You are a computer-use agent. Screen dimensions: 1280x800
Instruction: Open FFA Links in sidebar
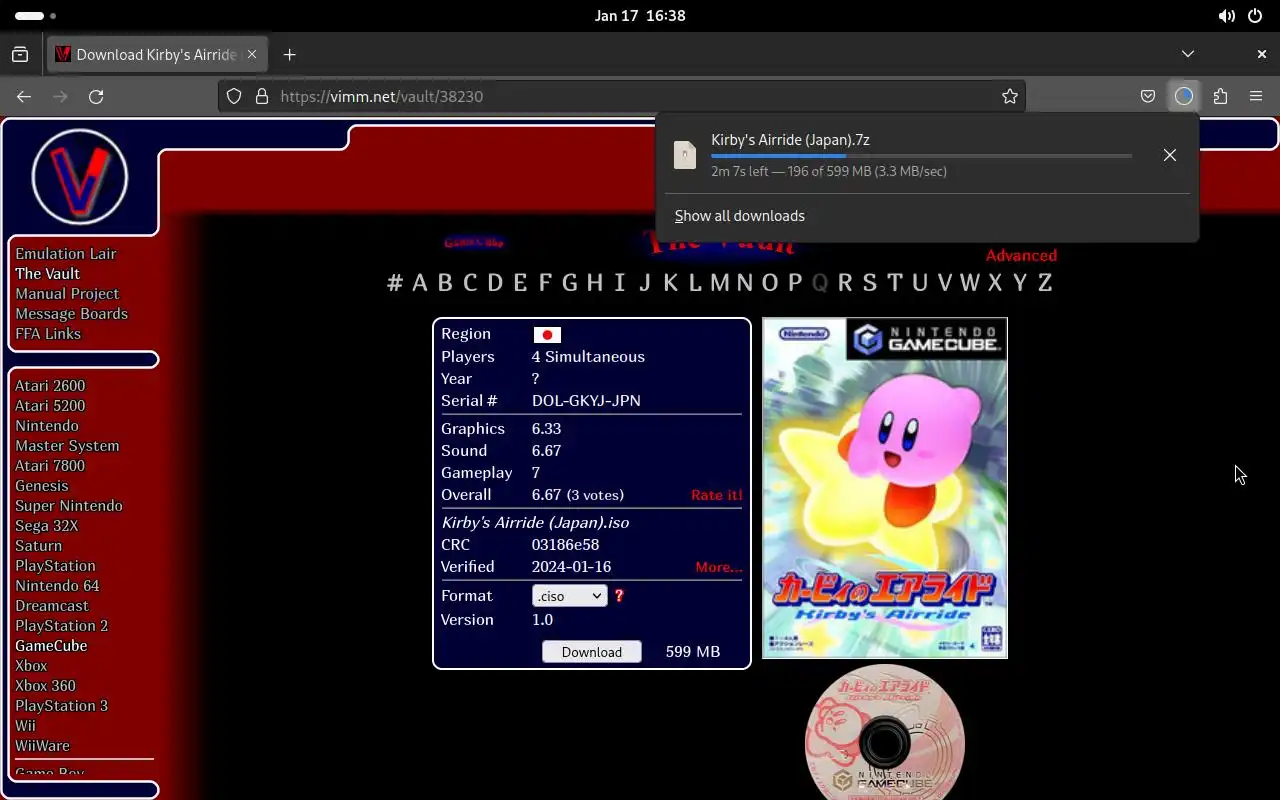pos(48,334)
